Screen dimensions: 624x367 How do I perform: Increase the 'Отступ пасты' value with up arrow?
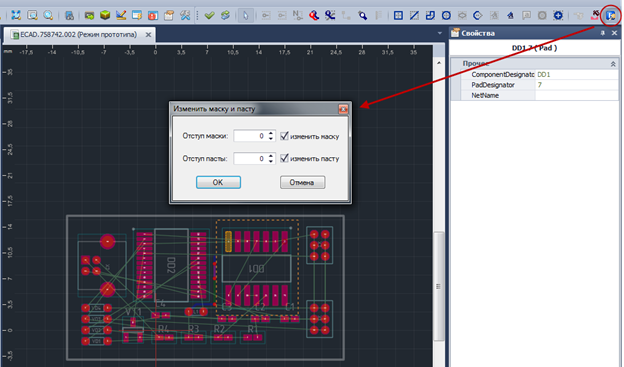click(x=271, y=156)
